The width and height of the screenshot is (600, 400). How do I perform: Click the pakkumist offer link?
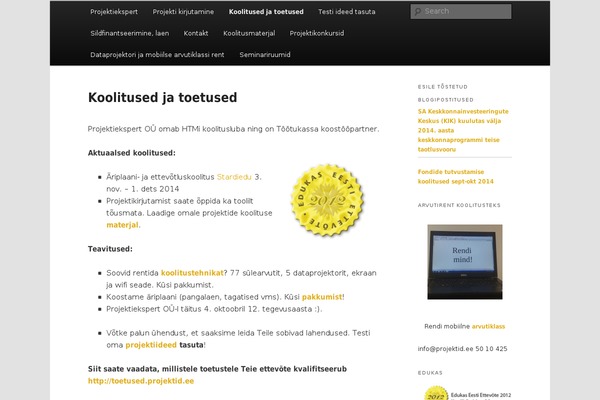(322, 297)
